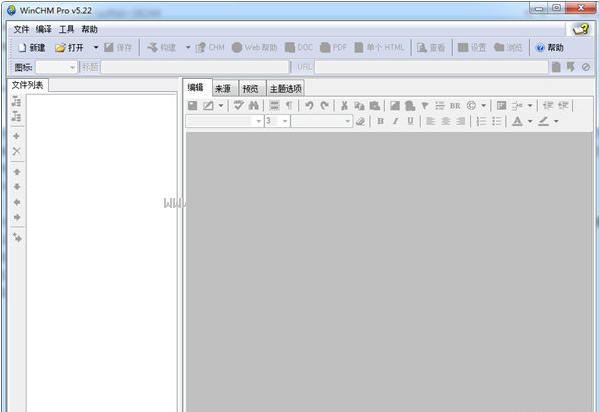Click the X delete icon in sidebar

pyautogui.click(x=16, y=151)
